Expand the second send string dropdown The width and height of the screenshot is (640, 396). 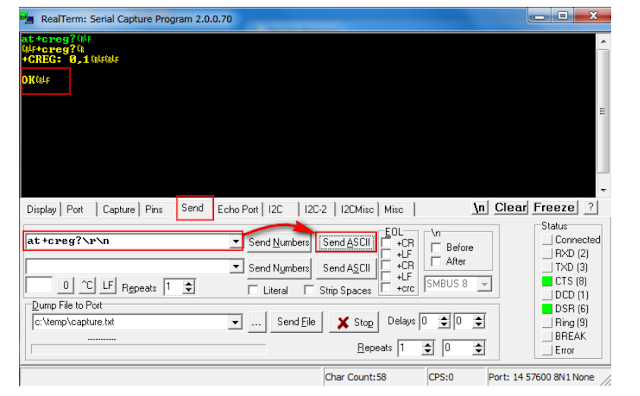point(236,267)
